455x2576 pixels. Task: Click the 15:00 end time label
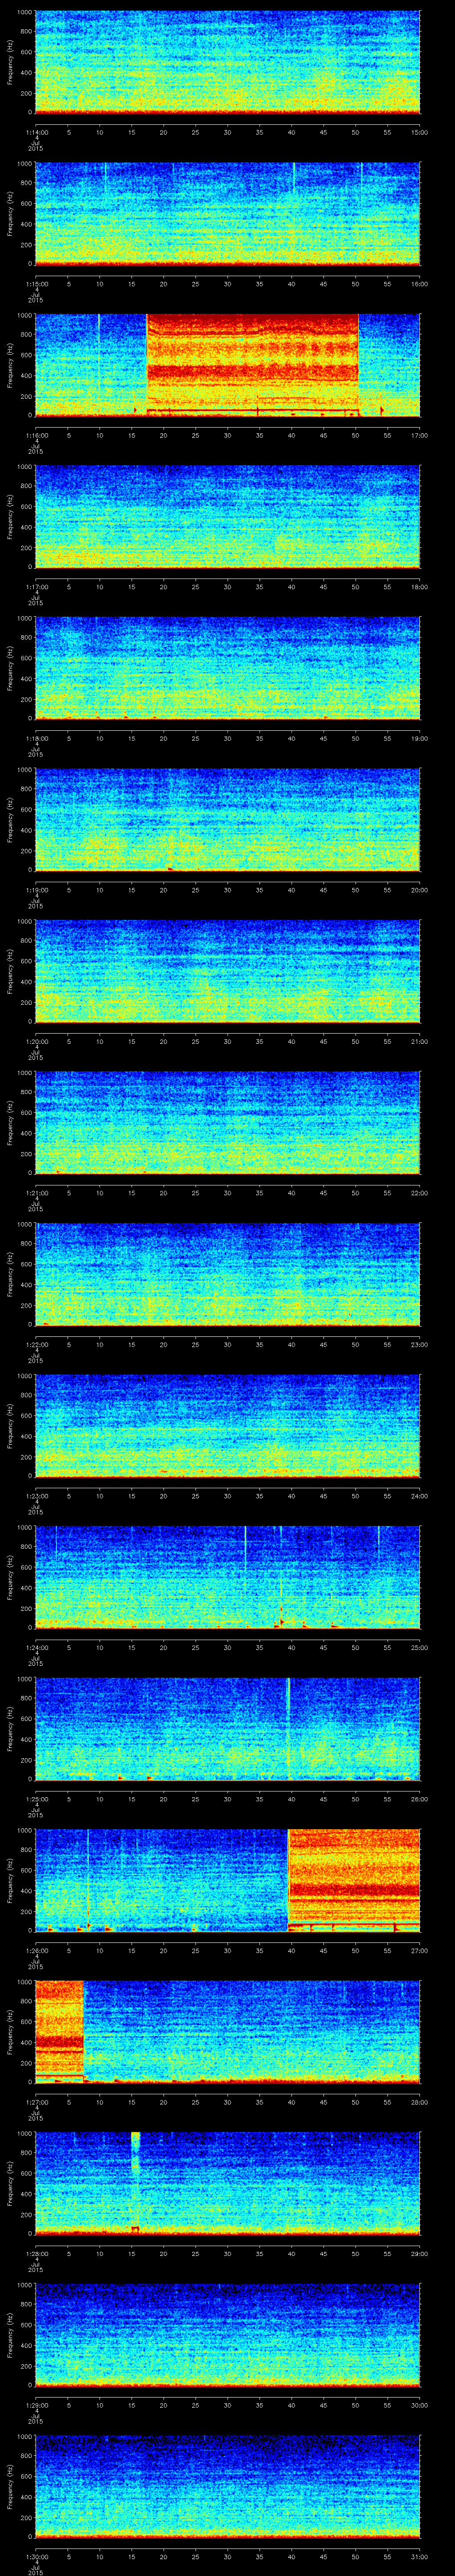420,132
